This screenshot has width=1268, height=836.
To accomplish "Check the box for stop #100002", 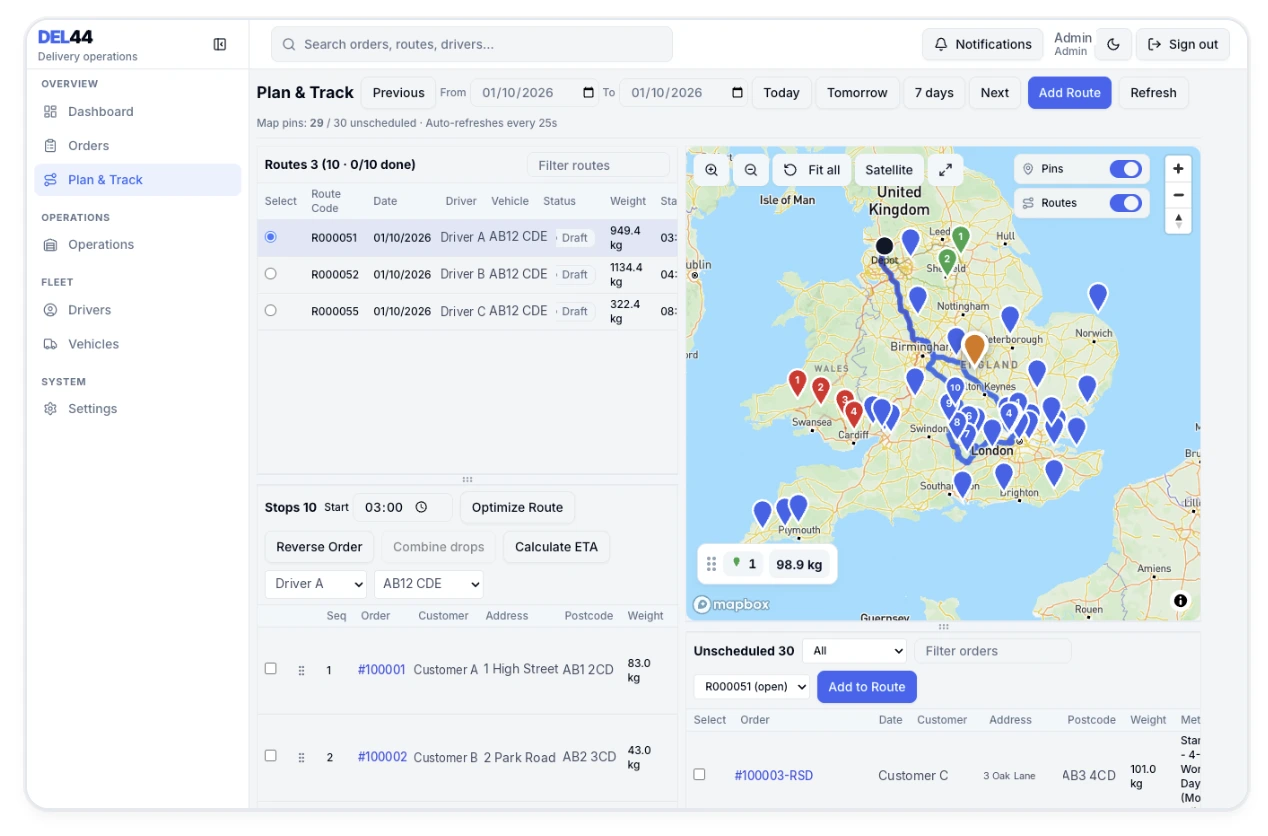I will coord(270,755).
